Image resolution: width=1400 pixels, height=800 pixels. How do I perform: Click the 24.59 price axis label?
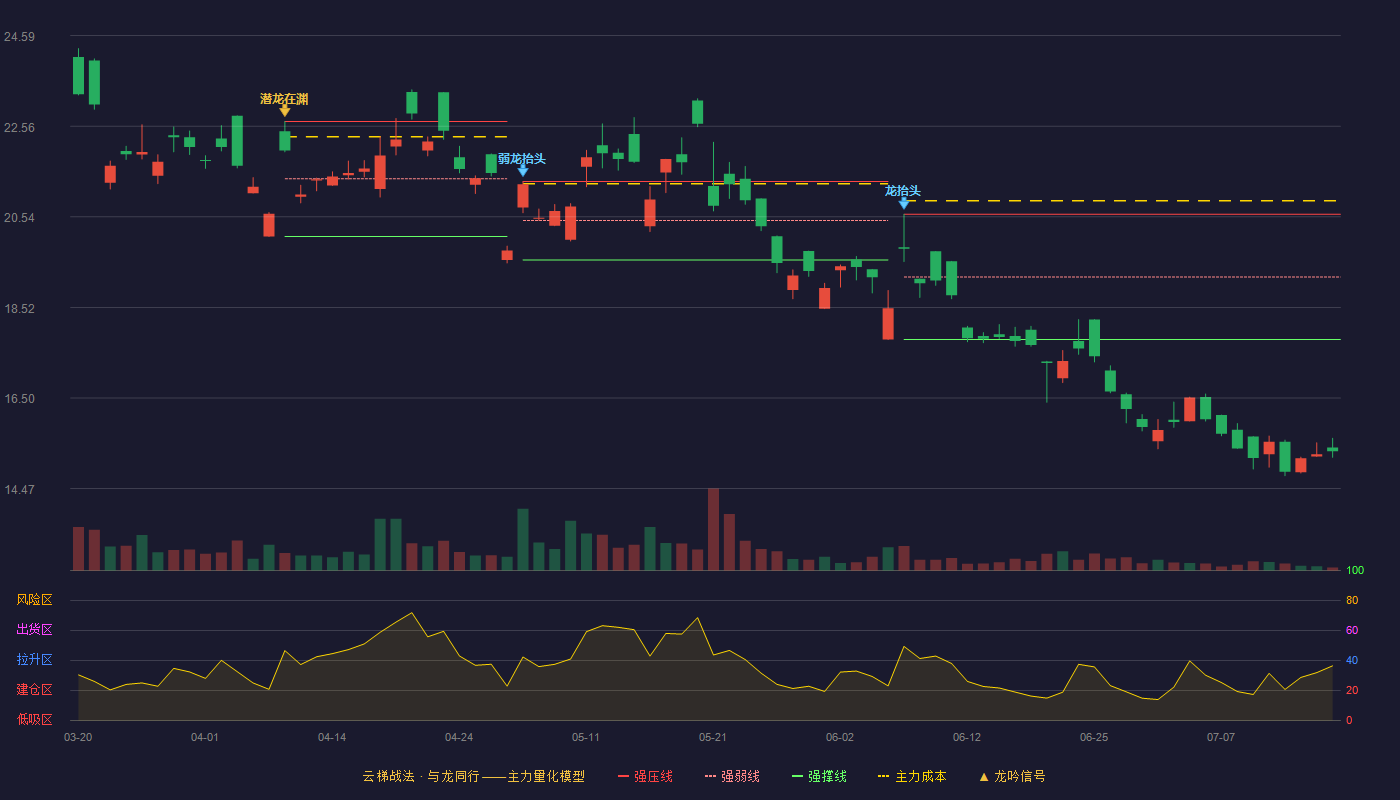(19, 37)
